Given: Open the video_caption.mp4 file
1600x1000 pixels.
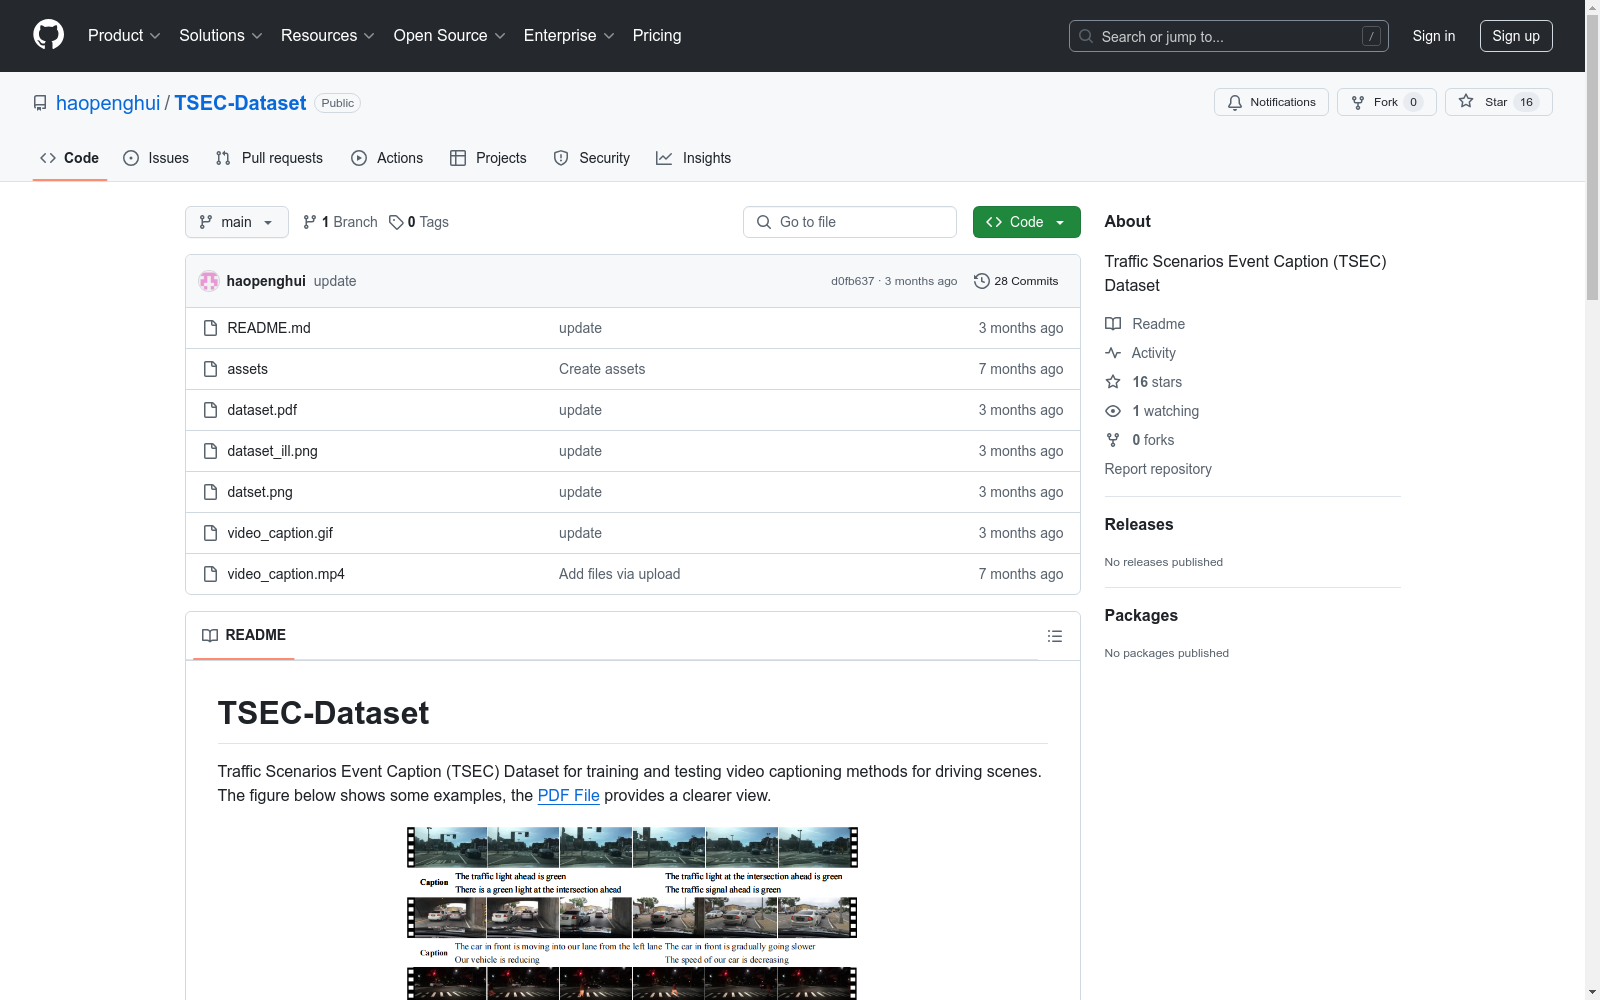Looking at the screenshot, I should pos(286,574).
